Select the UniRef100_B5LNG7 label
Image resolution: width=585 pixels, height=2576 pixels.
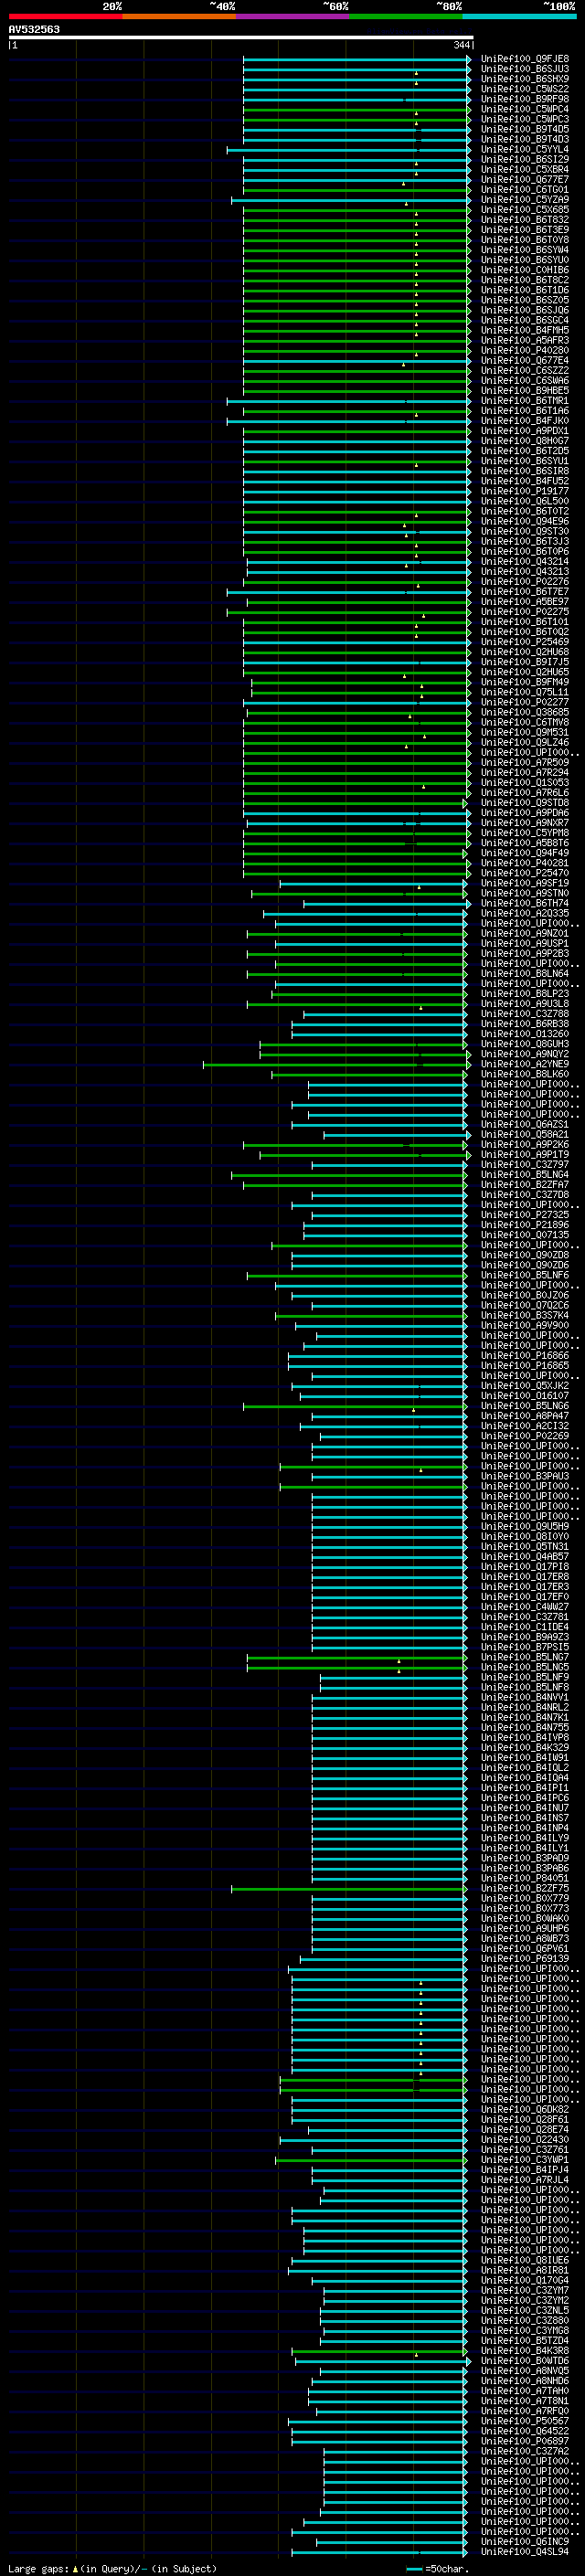coord(525,1657)
